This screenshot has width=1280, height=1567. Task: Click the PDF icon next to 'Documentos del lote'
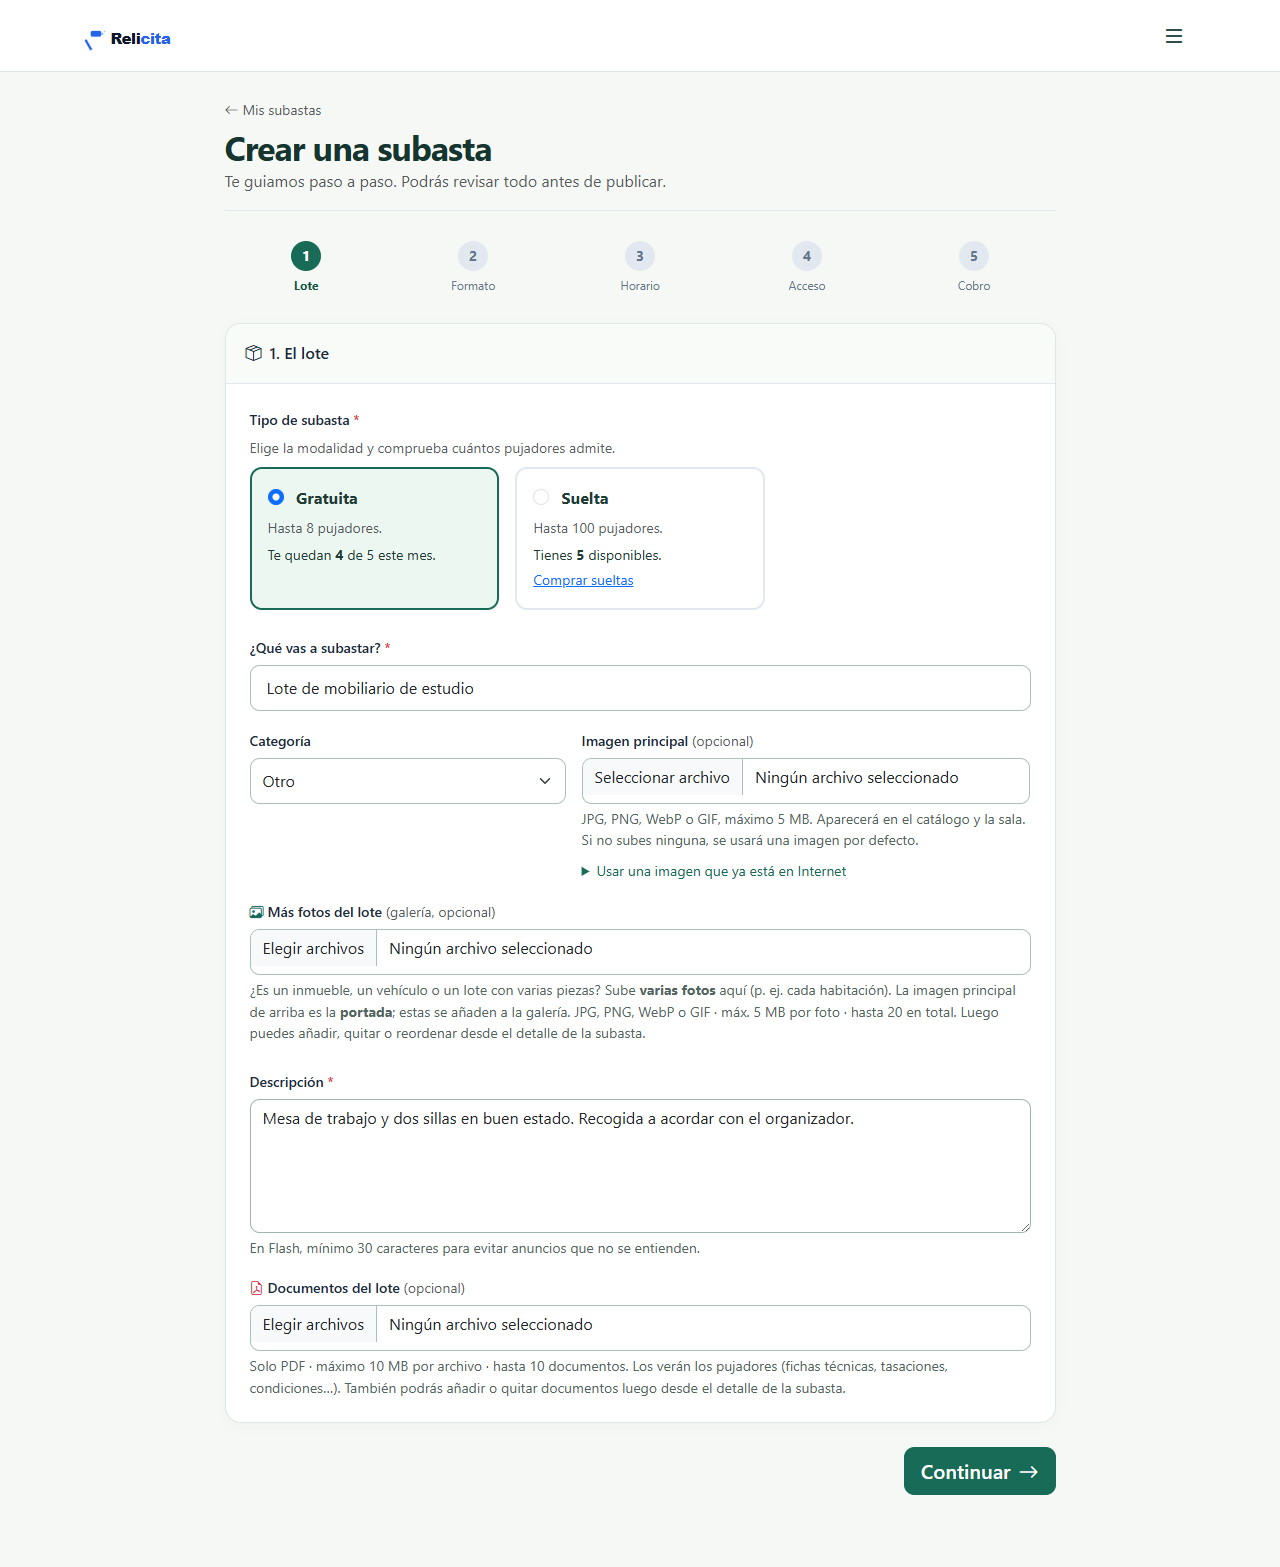click(x=257, y=1288)
